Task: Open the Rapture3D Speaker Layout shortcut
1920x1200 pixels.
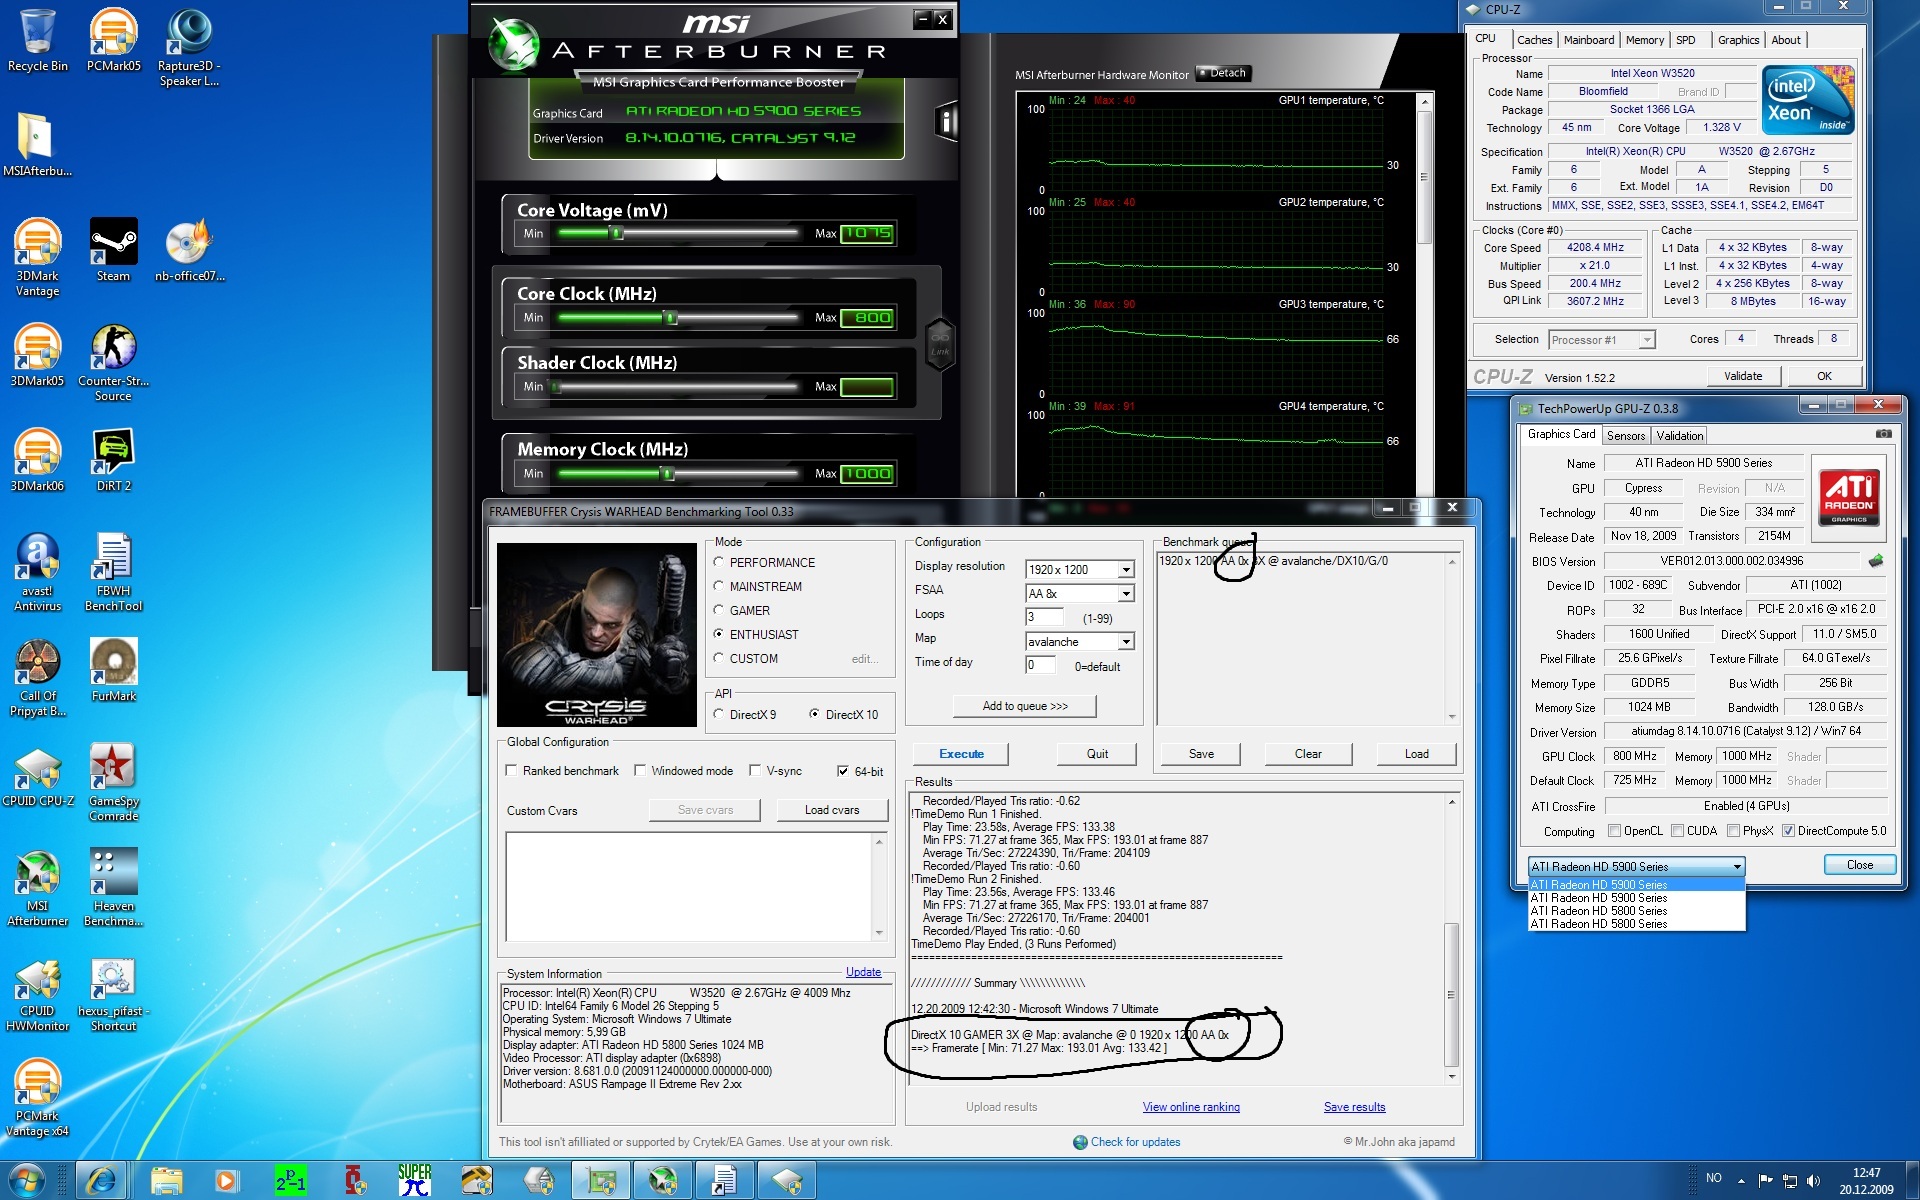Action: (x=189, y=47)
